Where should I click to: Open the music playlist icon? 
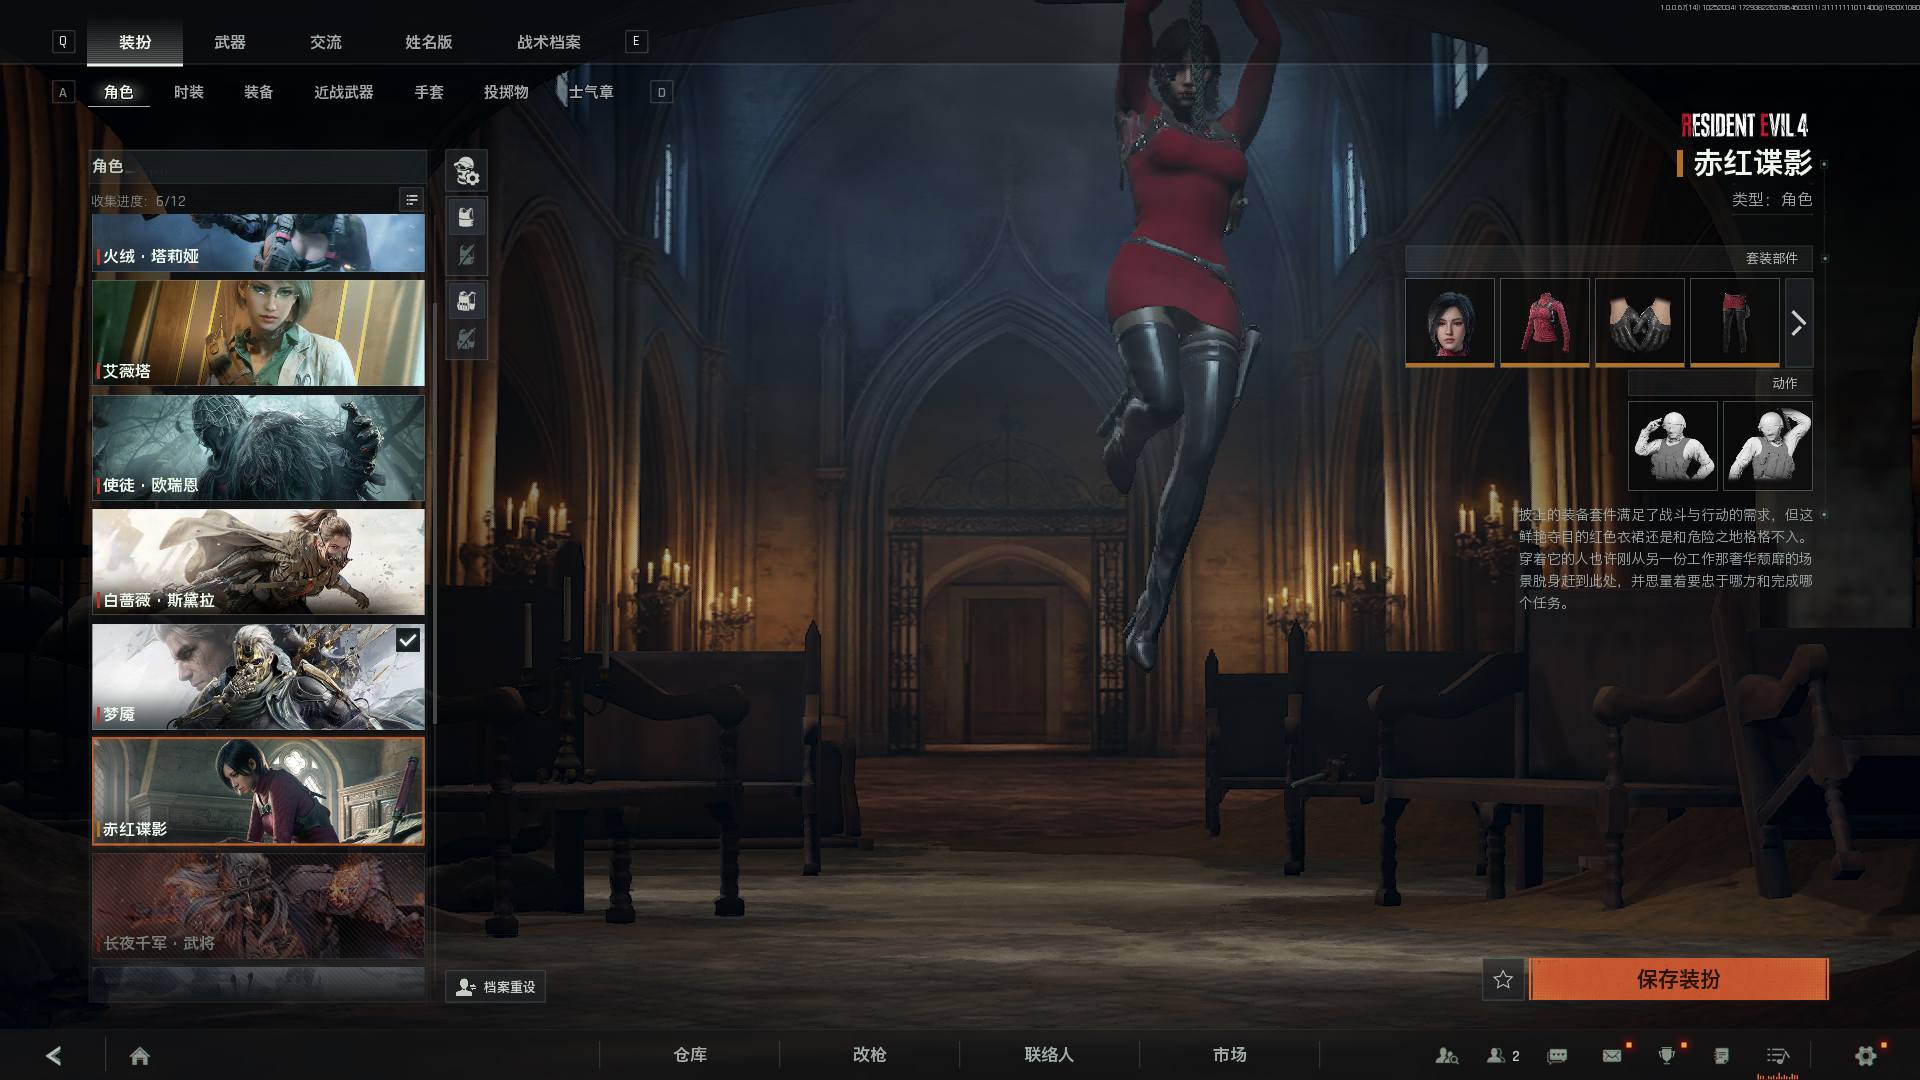click(1778, 1055)
